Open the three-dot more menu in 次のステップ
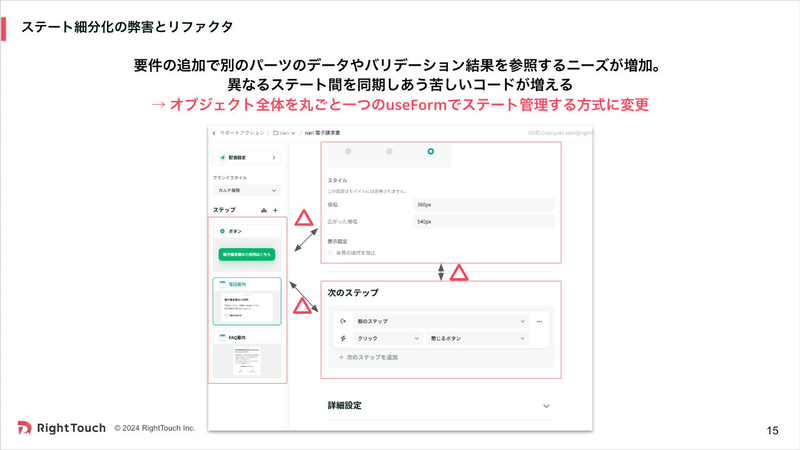This screenshot has height=450, width=800. click(x=539, y=321)
